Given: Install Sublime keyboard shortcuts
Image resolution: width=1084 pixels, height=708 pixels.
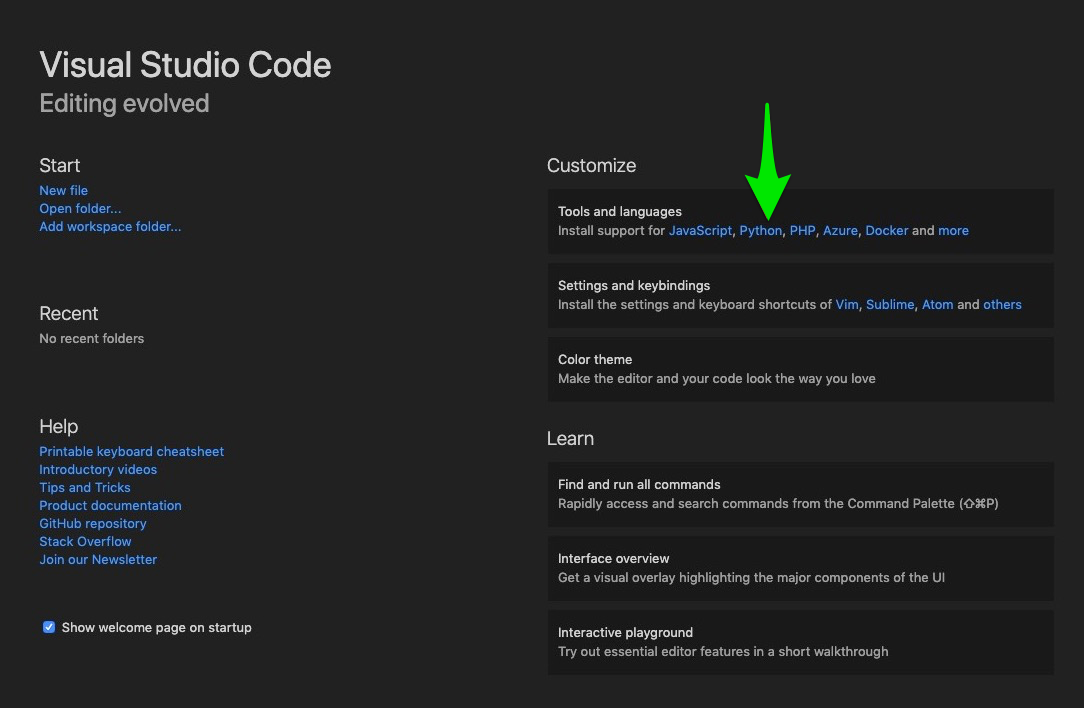Looking at the screenshot, I should [890, 304].
